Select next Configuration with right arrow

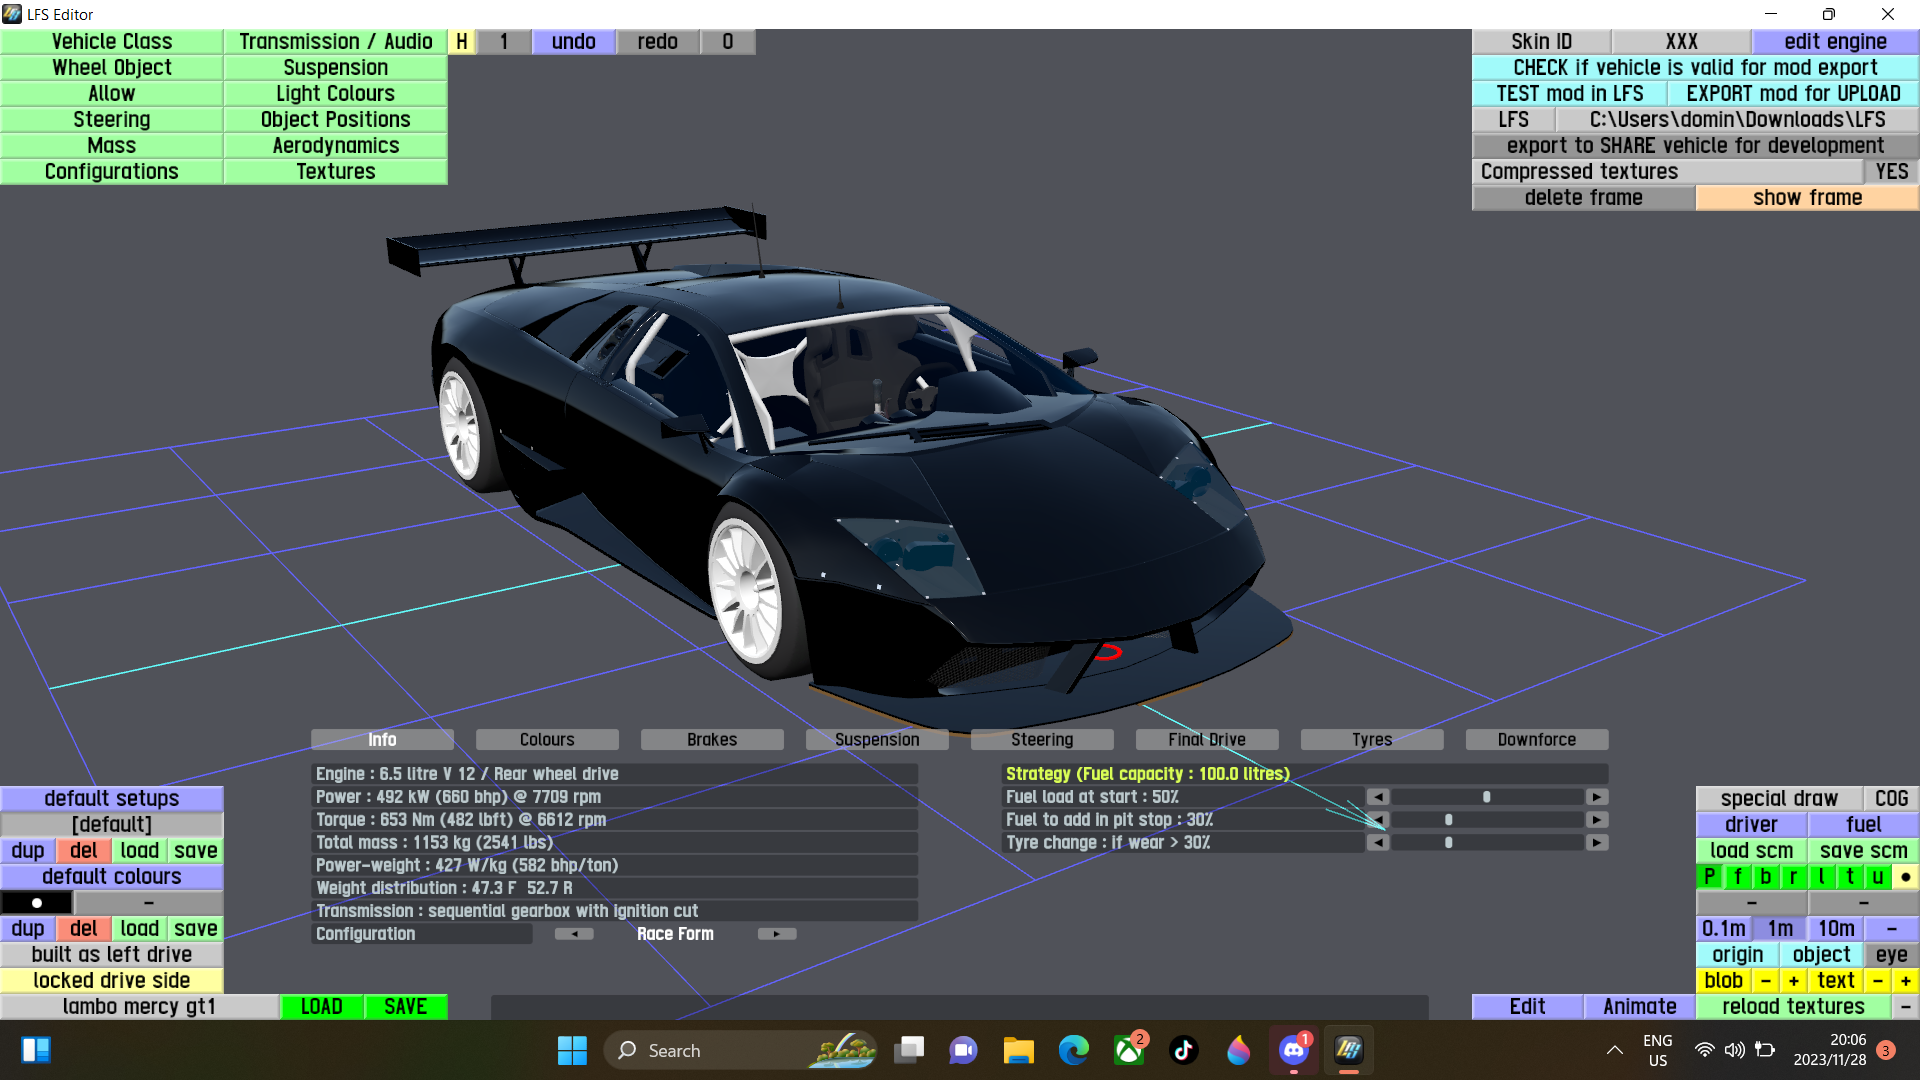coord(776,934)
